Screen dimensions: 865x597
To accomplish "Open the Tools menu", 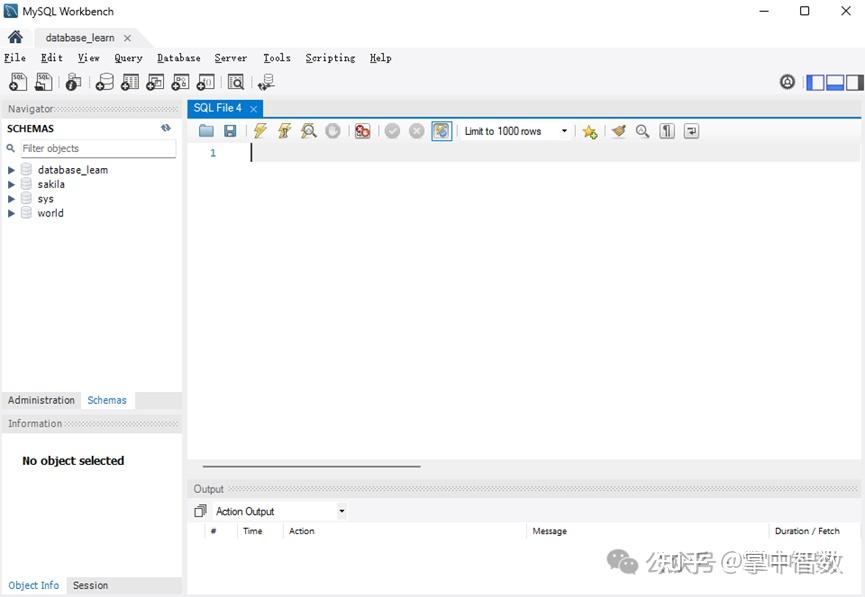I will pyautogui.click(x=277, y=57).
